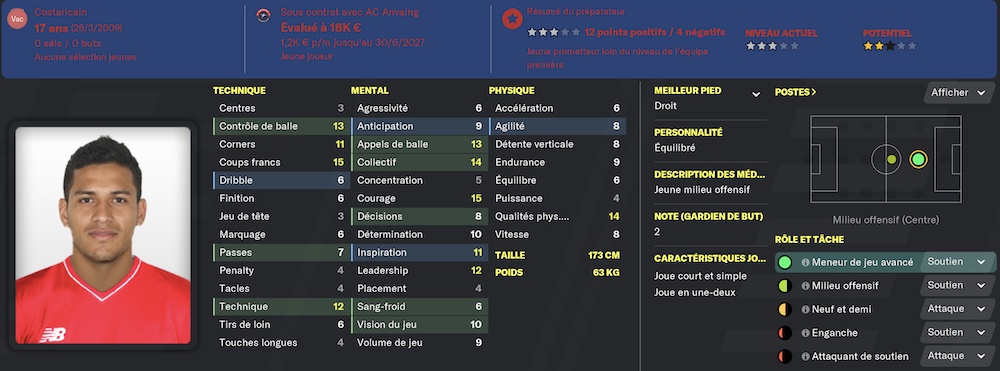The height and width of the screenshot is (371, 1000).
Task: Click info icon beside Milieu offensif role
Action: (x=805, y=286)
